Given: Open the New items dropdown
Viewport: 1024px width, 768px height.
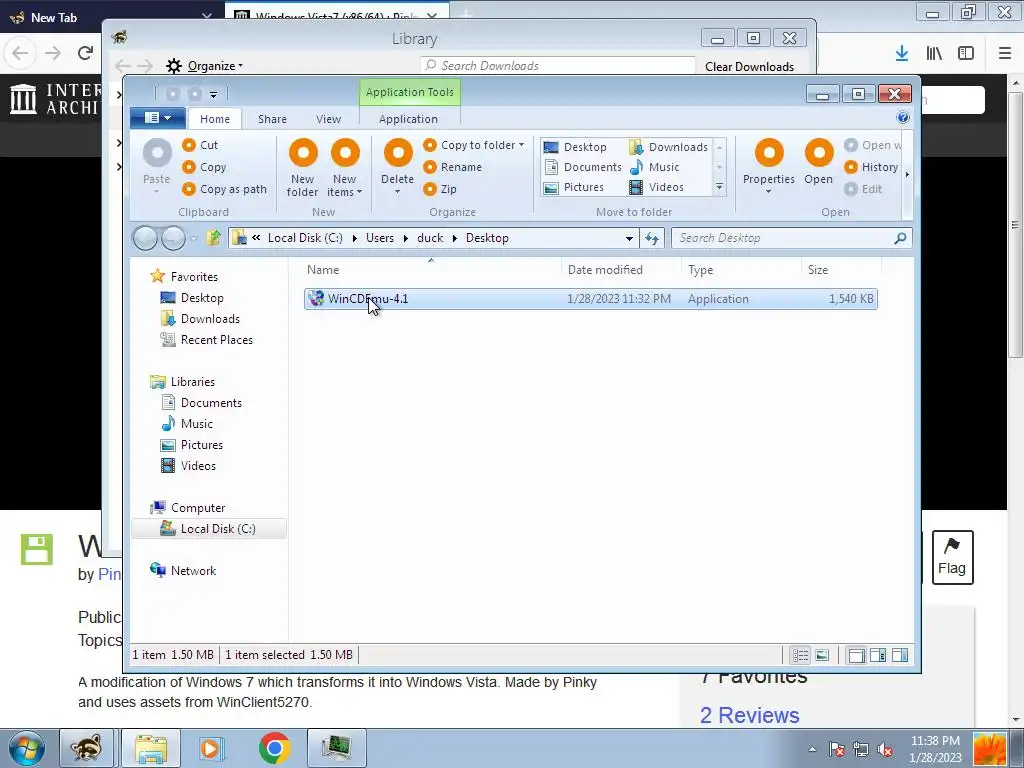Looking at the screenshot, I should [345, 168].
